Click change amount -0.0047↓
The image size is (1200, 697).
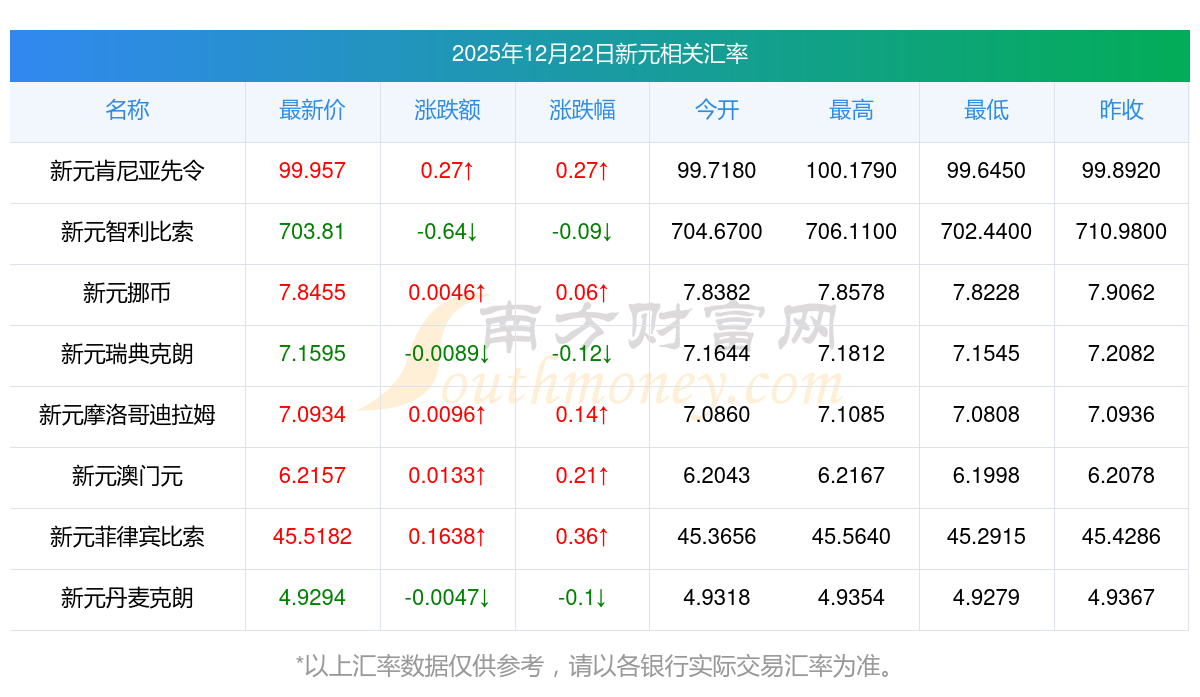(447, 598)
